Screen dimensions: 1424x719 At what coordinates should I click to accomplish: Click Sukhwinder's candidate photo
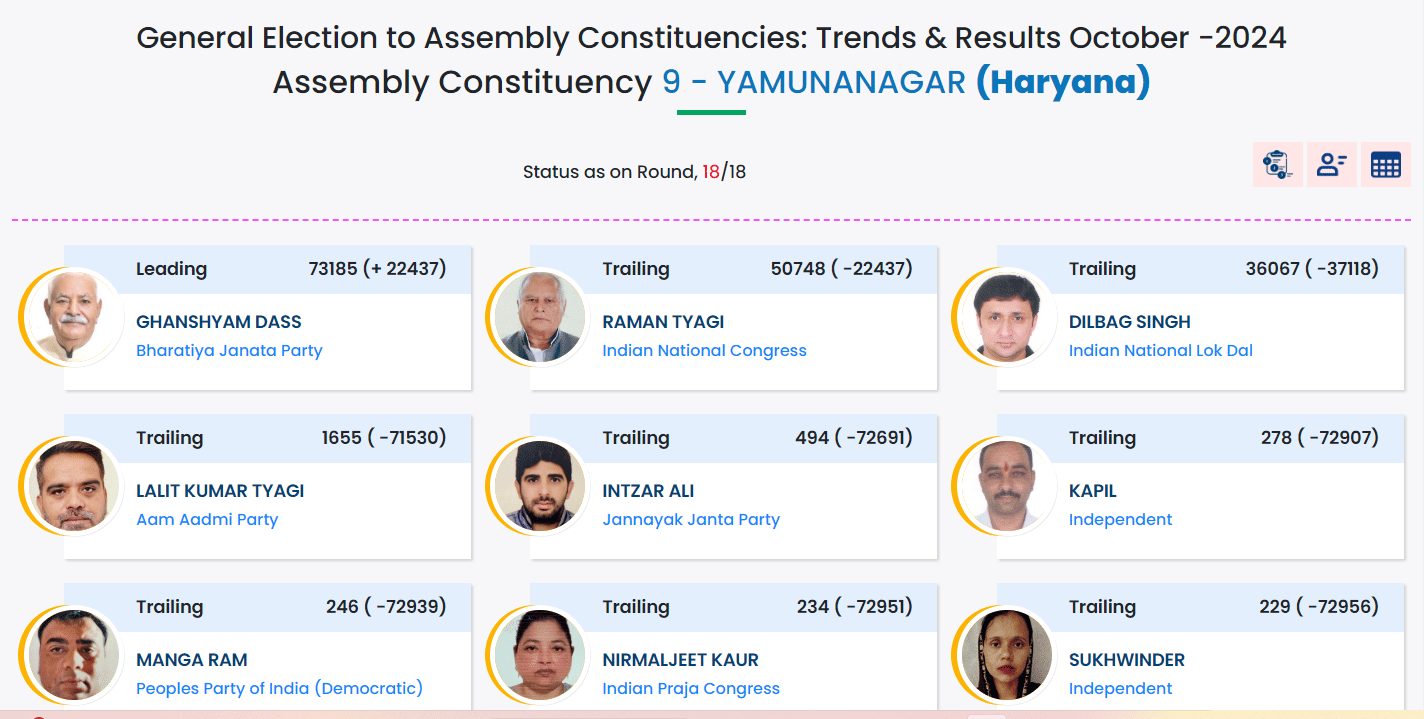coord(1005,656)
